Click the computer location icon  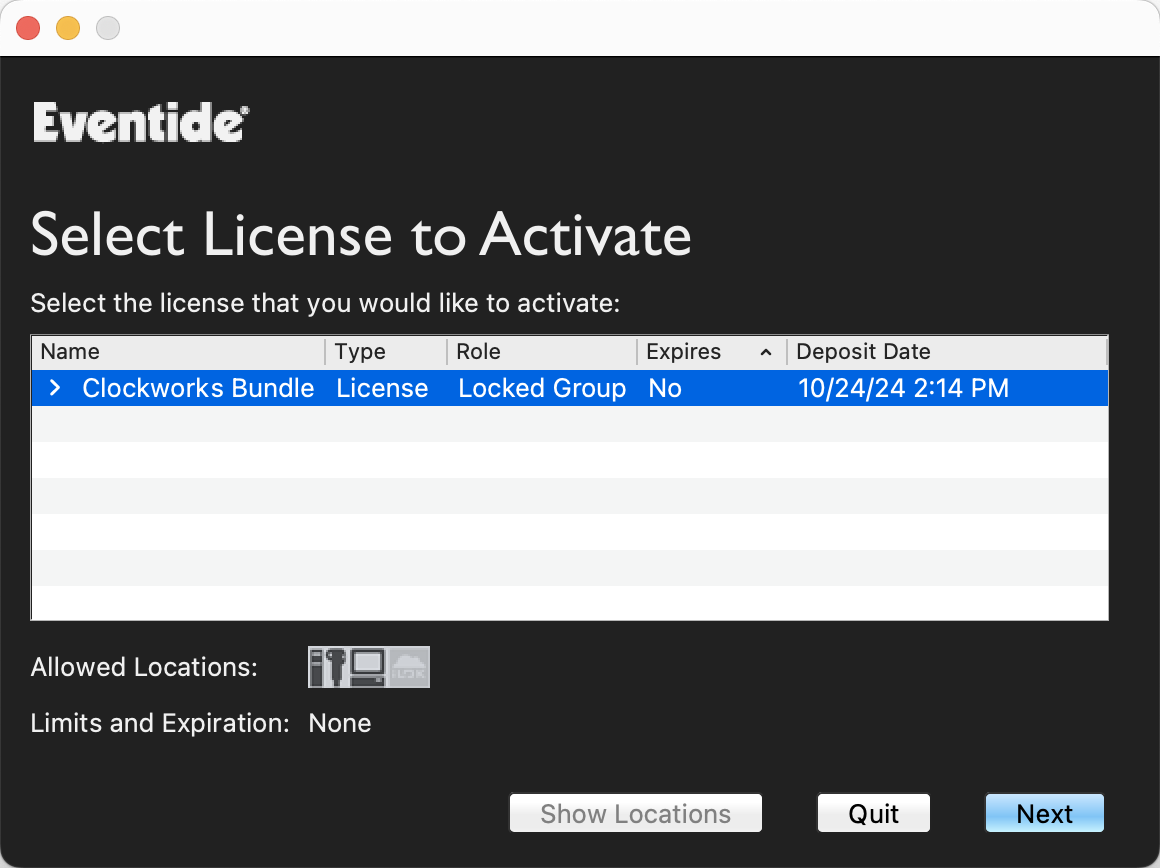pos(368,667)
